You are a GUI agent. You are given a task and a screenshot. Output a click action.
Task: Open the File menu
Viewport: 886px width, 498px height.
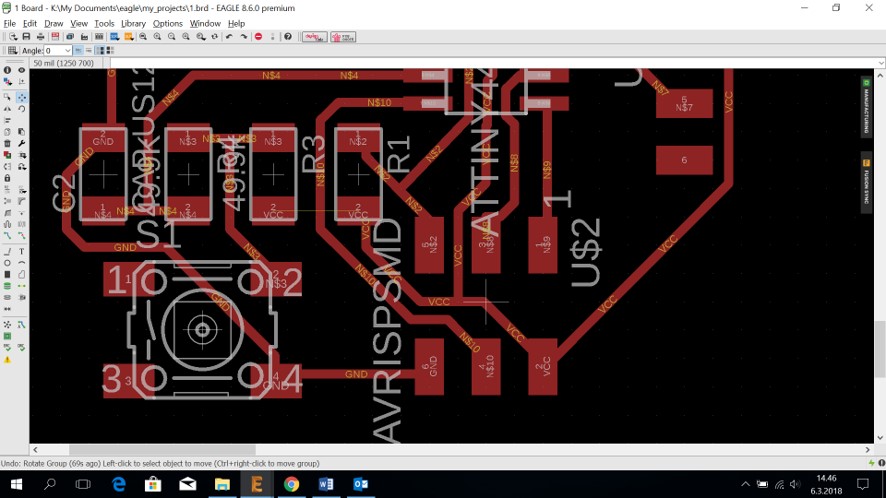pyautogui.click(x=10, y=23)
